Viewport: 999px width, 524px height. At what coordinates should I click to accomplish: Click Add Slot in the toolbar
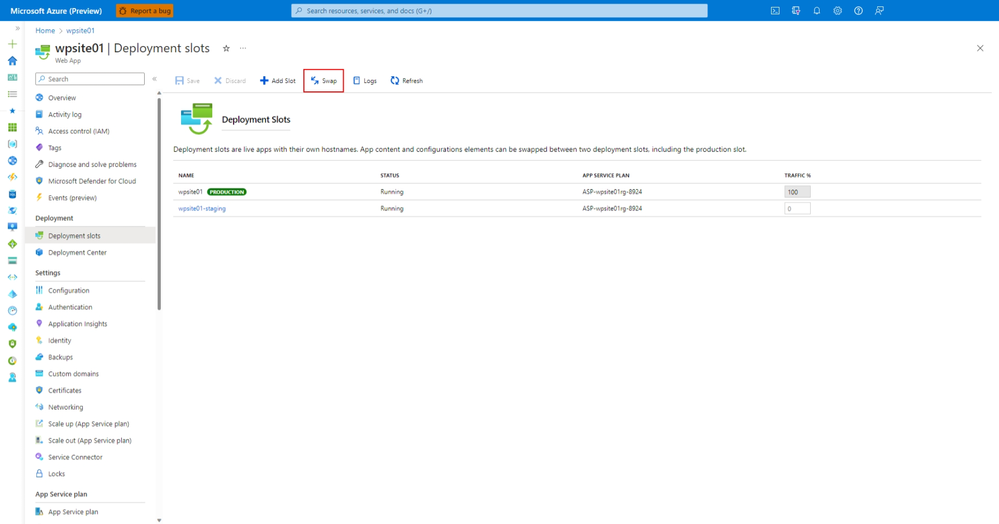pos(278,81)
